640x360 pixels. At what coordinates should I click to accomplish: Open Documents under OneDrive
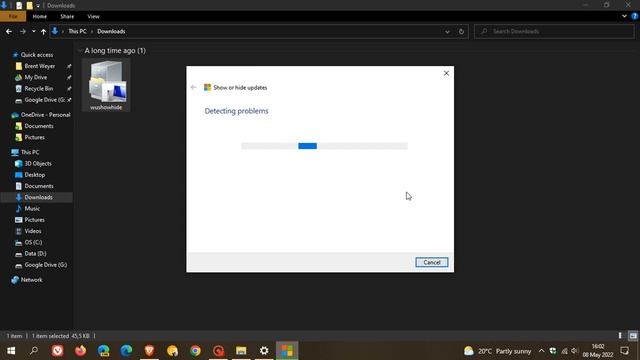point(39,126)
